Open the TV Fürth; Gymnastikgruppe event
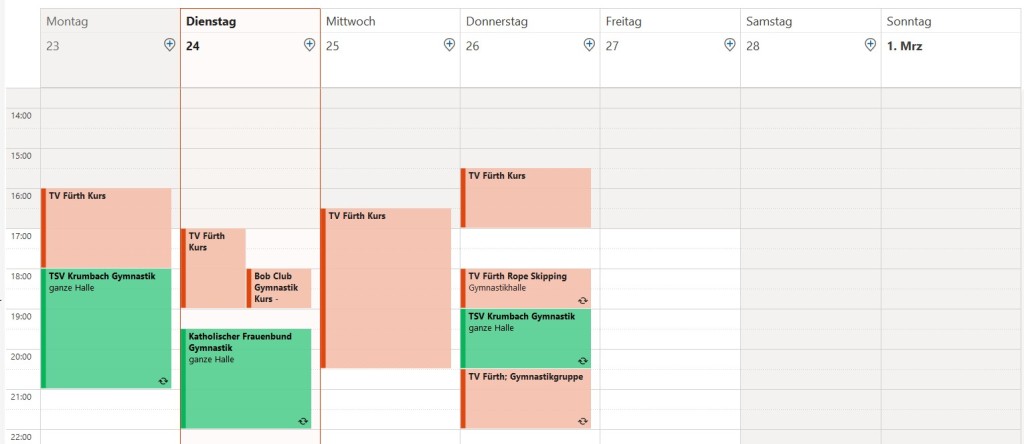 [x=526, y=399]
